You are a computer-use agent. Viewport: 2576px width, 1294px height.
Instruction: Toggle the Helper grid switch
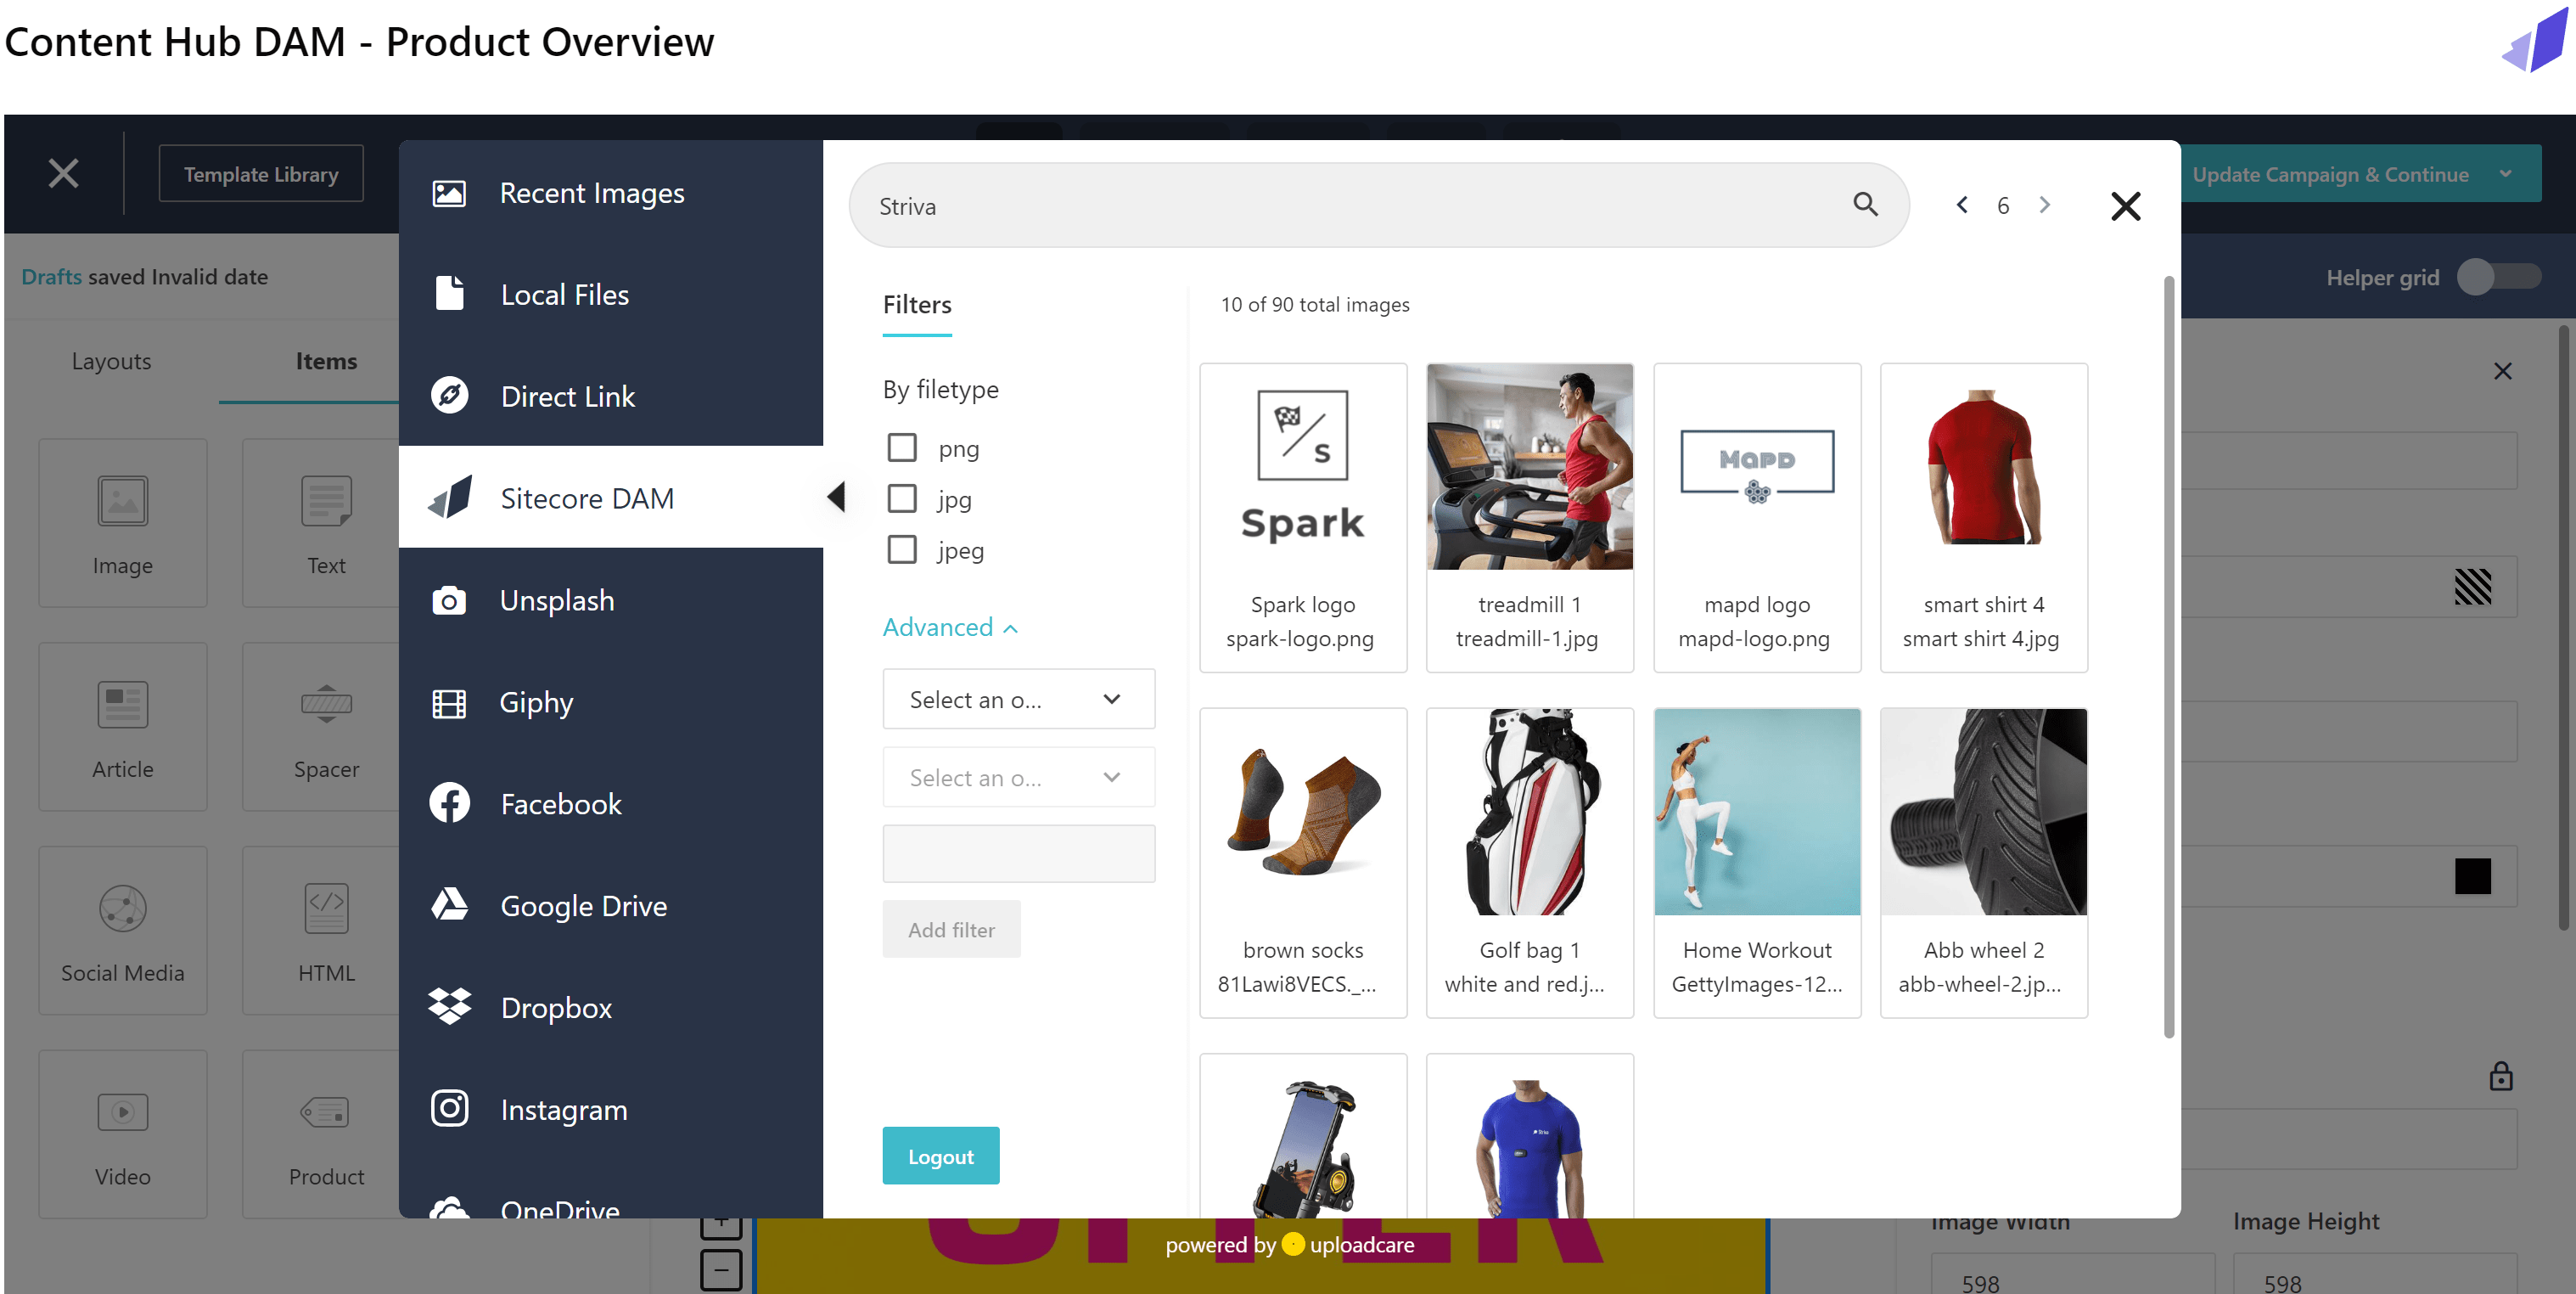pyautogui.click(x=2497, y=277)
